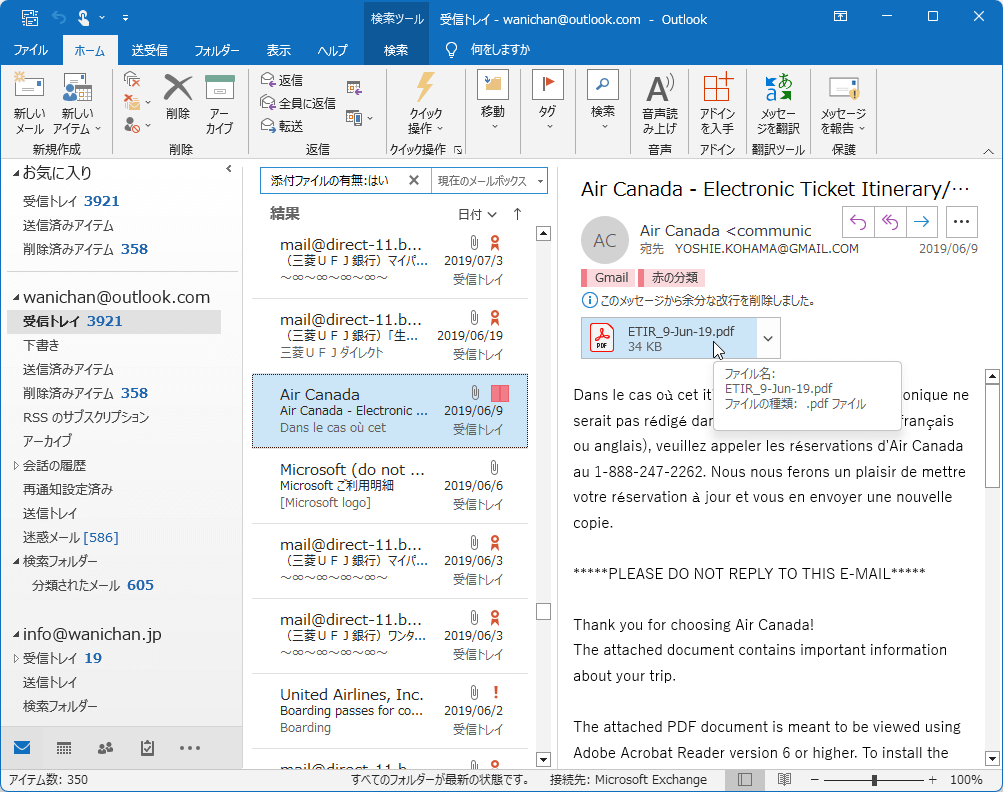Start 音声読み上げ read aloud
Image resolution: width=1003 pixels, height=792 pixels.
(x=660, y=102)
